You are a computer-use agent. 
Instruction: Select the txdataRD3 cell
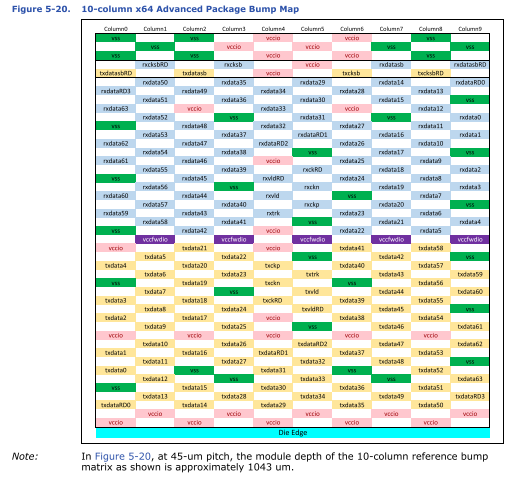[x=470, y=396]
